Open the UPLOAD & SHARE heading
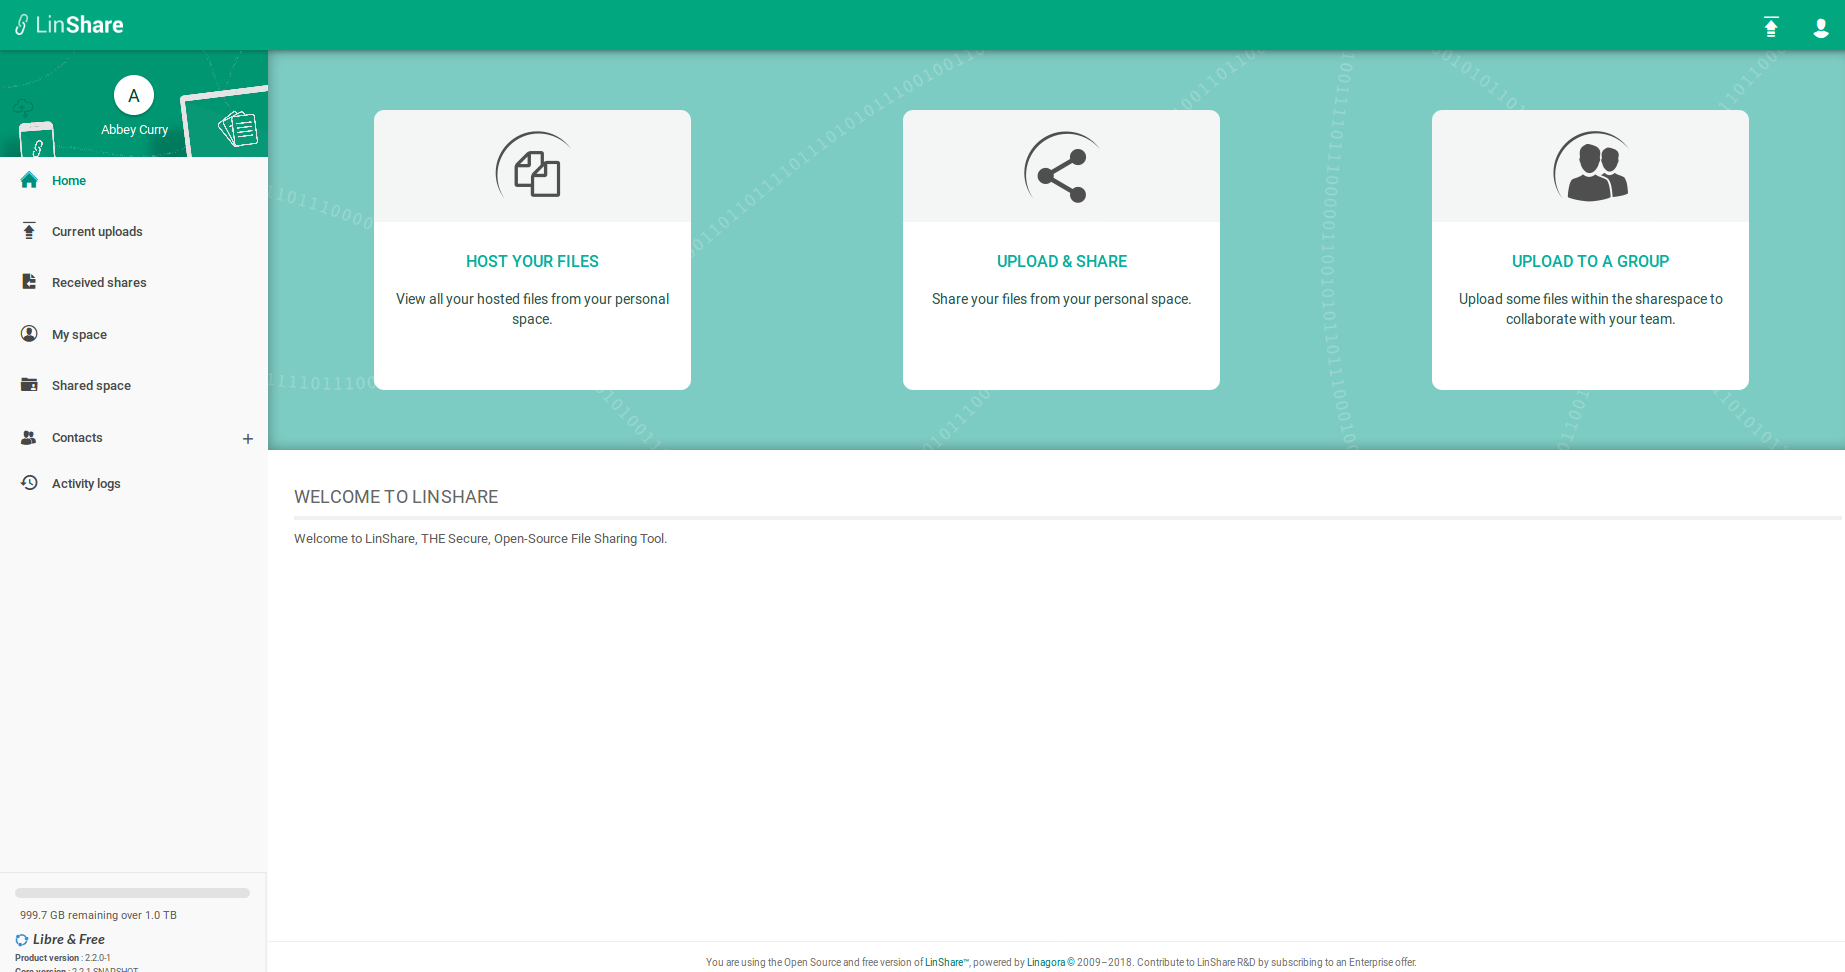The image size is (1845, 972). coord(1062,261)
